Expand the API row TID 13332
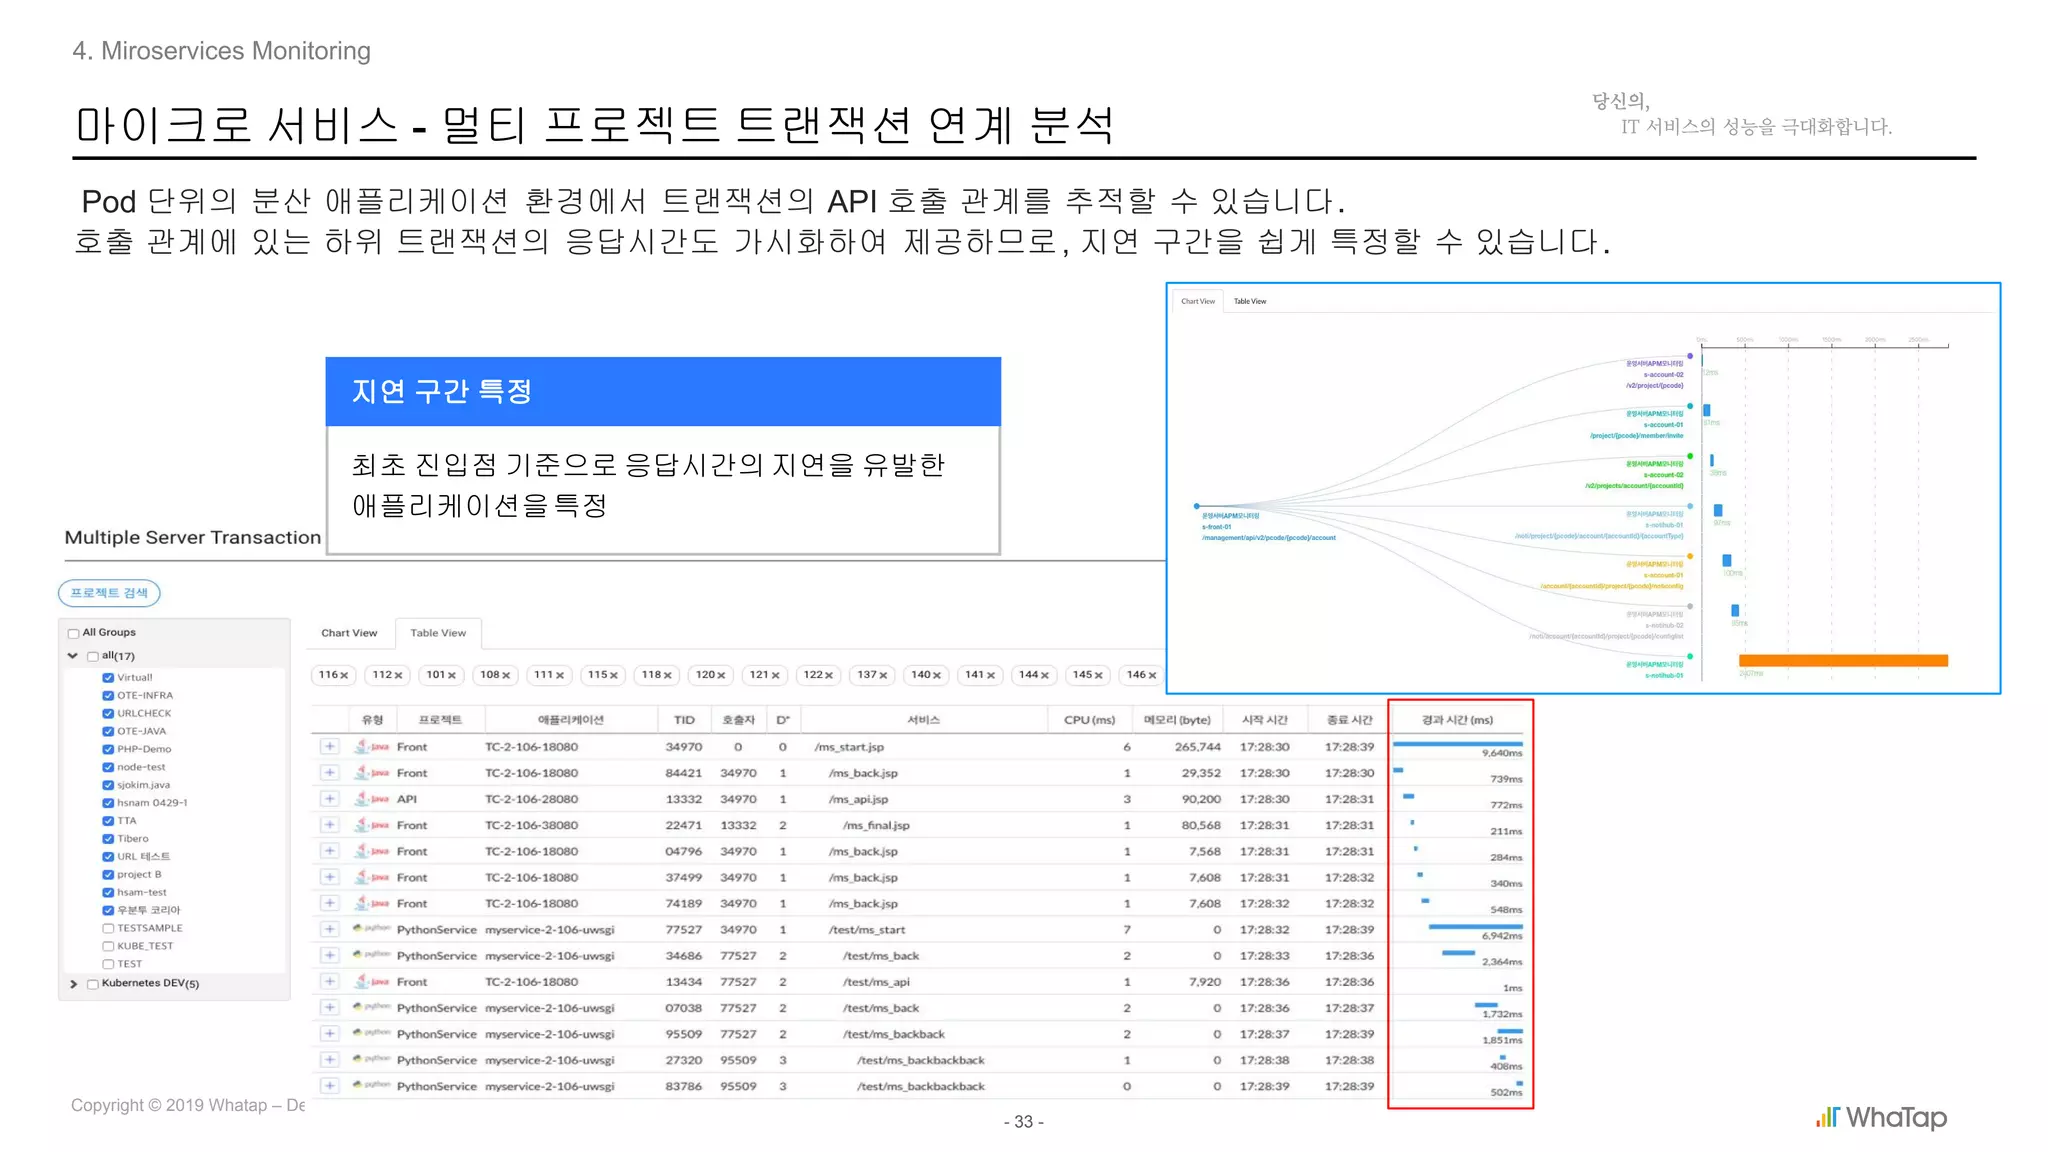2048x1152 pixels. [329, 798]
